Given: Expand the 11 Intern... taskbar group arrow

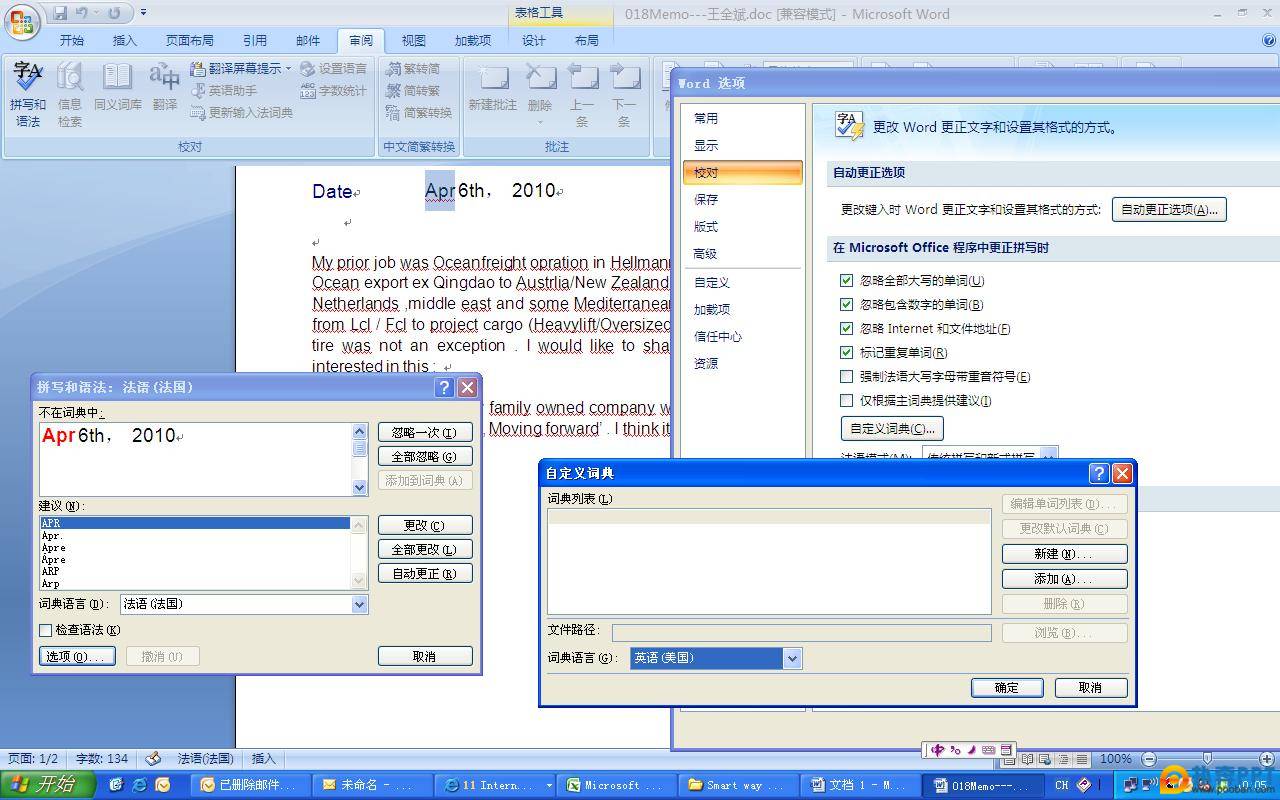Looking at the screenshot, I should click(549, 786).
